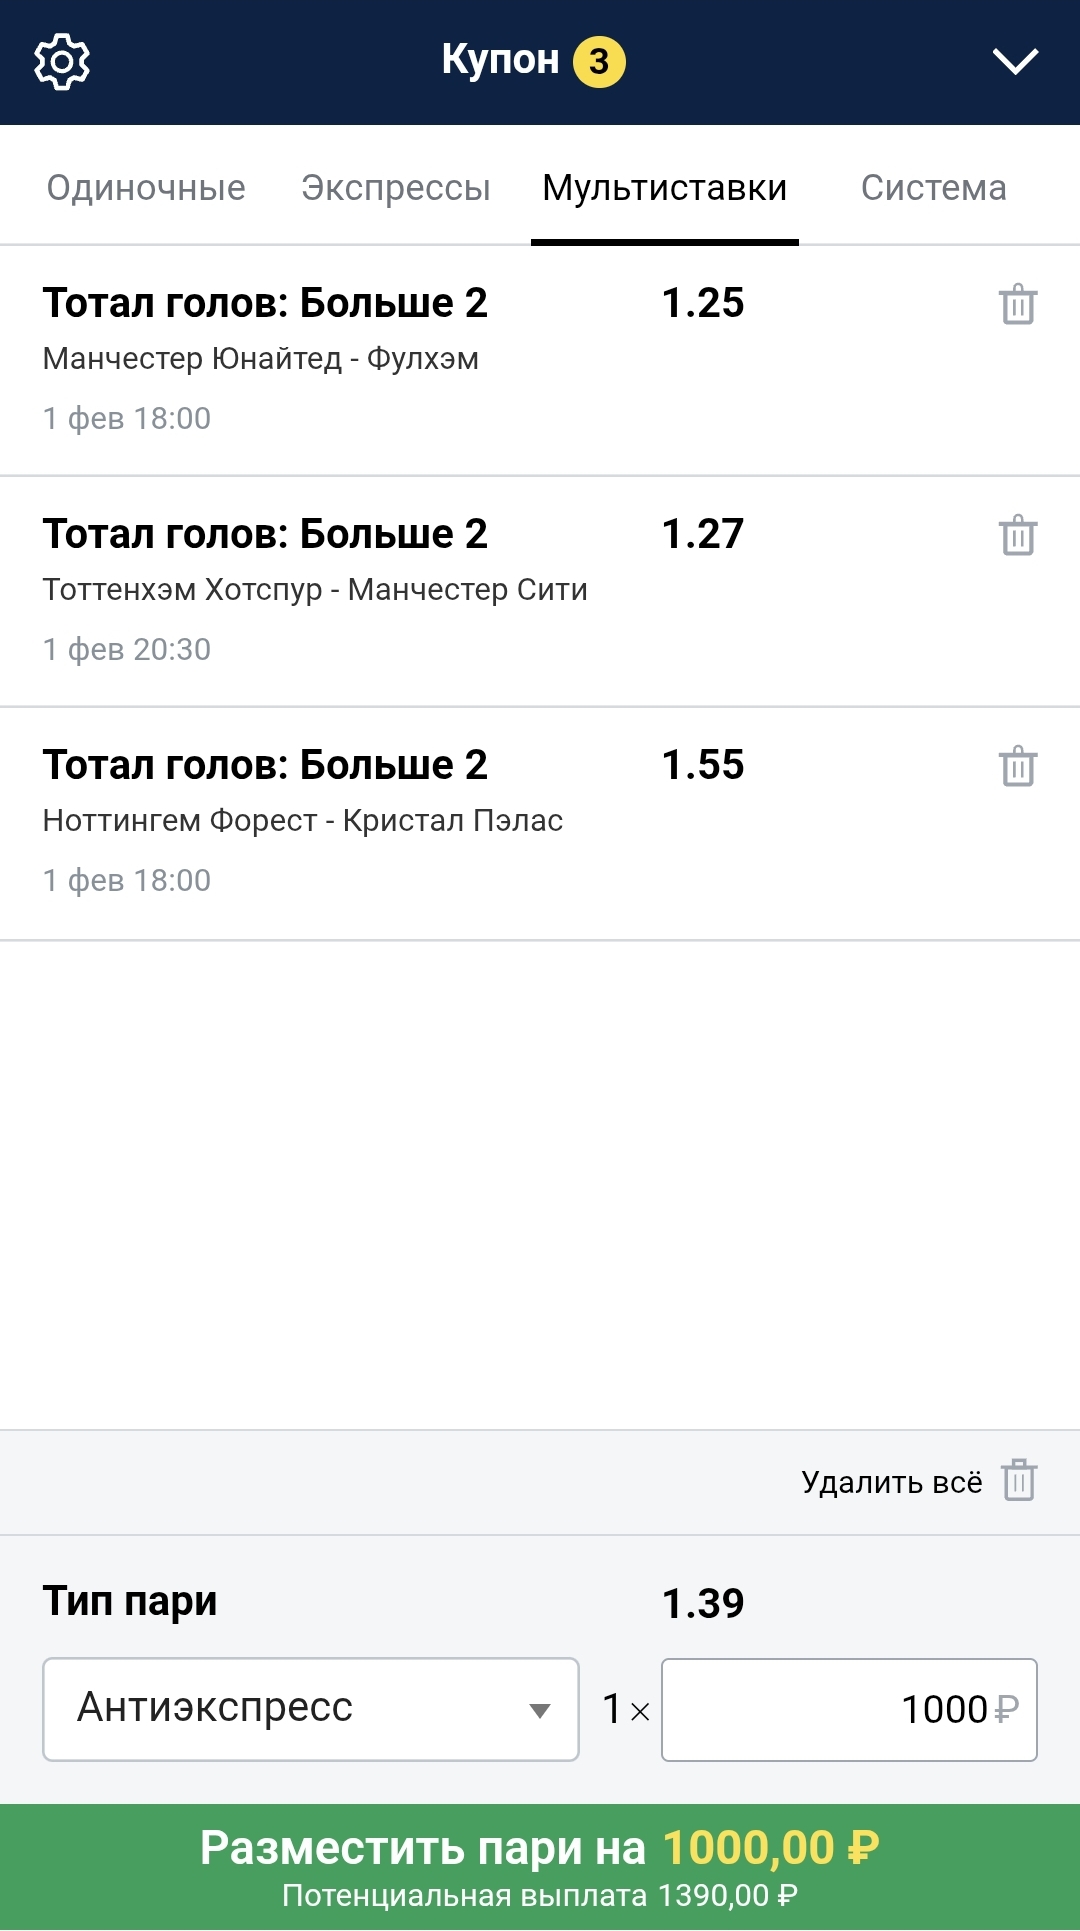Image resolution: width=1080 pixels, height=1931 pixels.
Task: Select the Манчестер Юнайтед - Фулхэм bet title
Action: tap(264, 303)
